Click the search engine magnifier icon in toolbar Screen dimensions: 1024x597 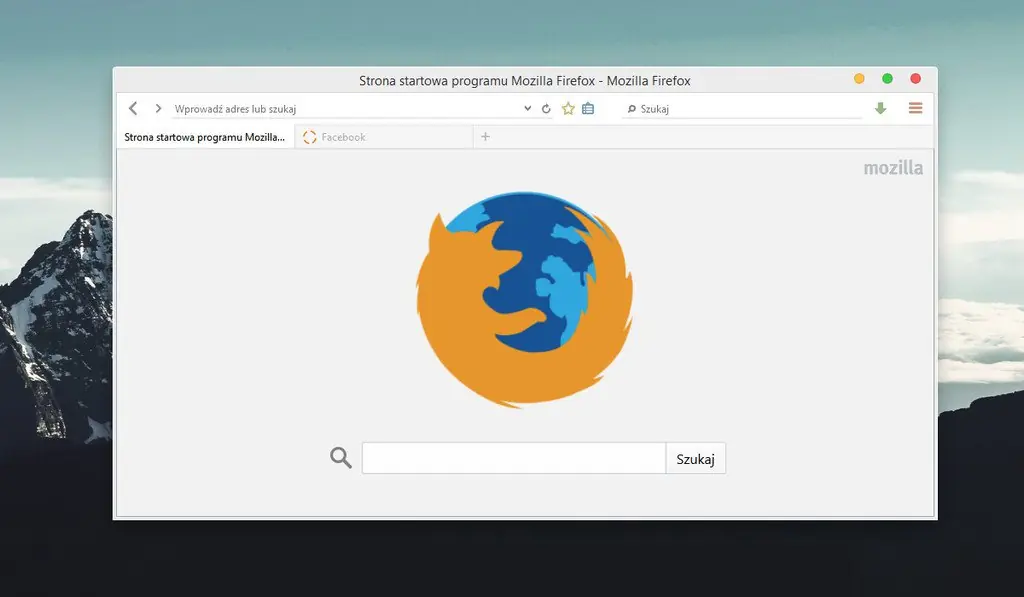(632, 109)
